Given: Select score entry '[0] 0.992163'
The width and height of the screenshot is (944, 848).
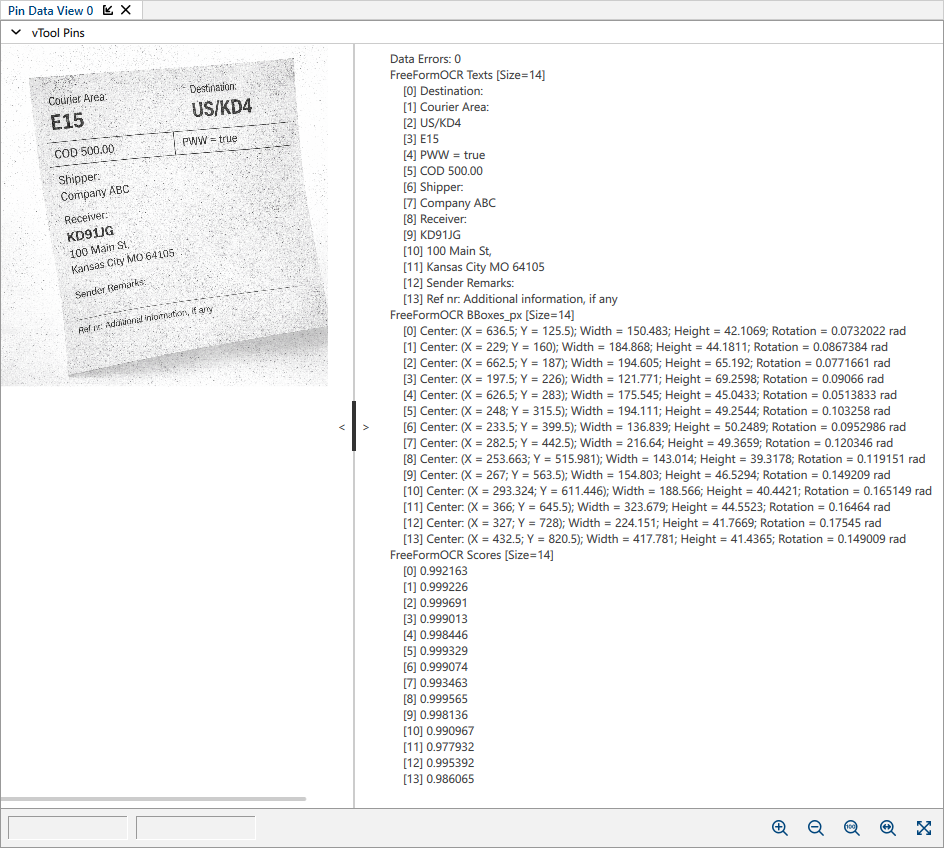Looking at the screenshot, I should tap(435, 571).
